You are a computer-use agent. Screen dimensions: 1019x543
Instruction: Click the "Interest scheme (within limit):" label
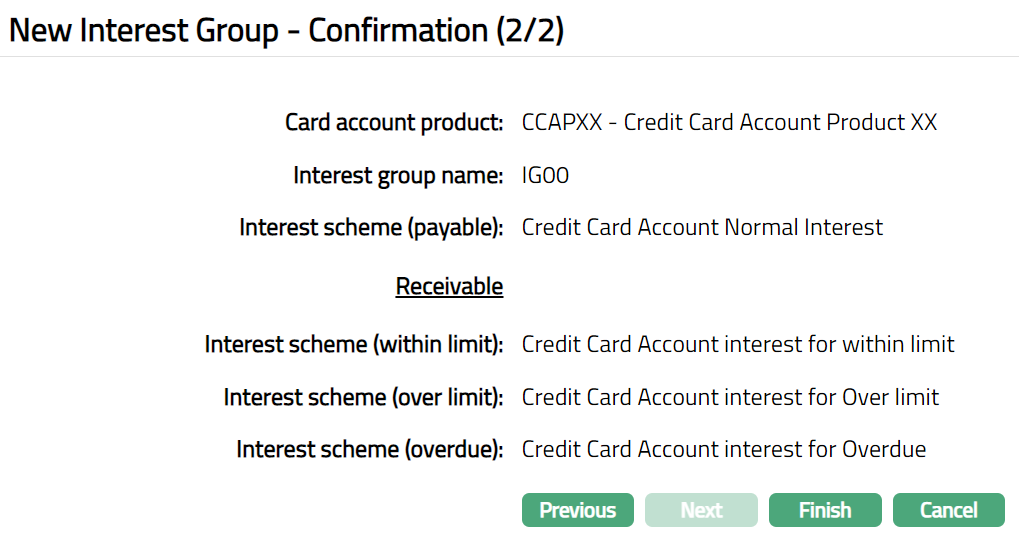(x=353, y=345)
